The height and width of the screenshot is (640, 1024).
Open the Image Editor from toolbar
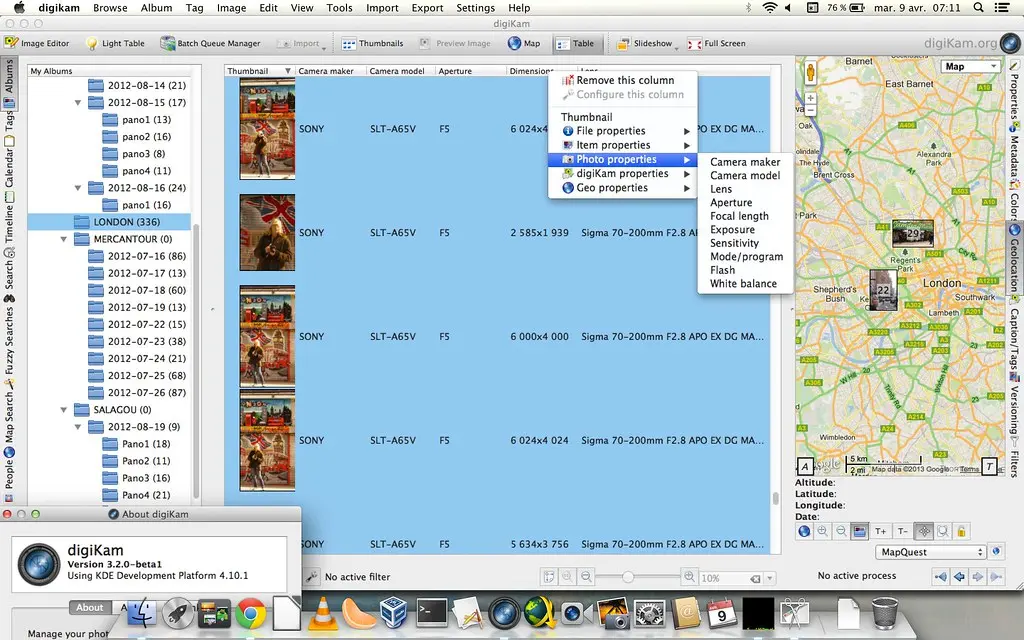pos(37,44)
